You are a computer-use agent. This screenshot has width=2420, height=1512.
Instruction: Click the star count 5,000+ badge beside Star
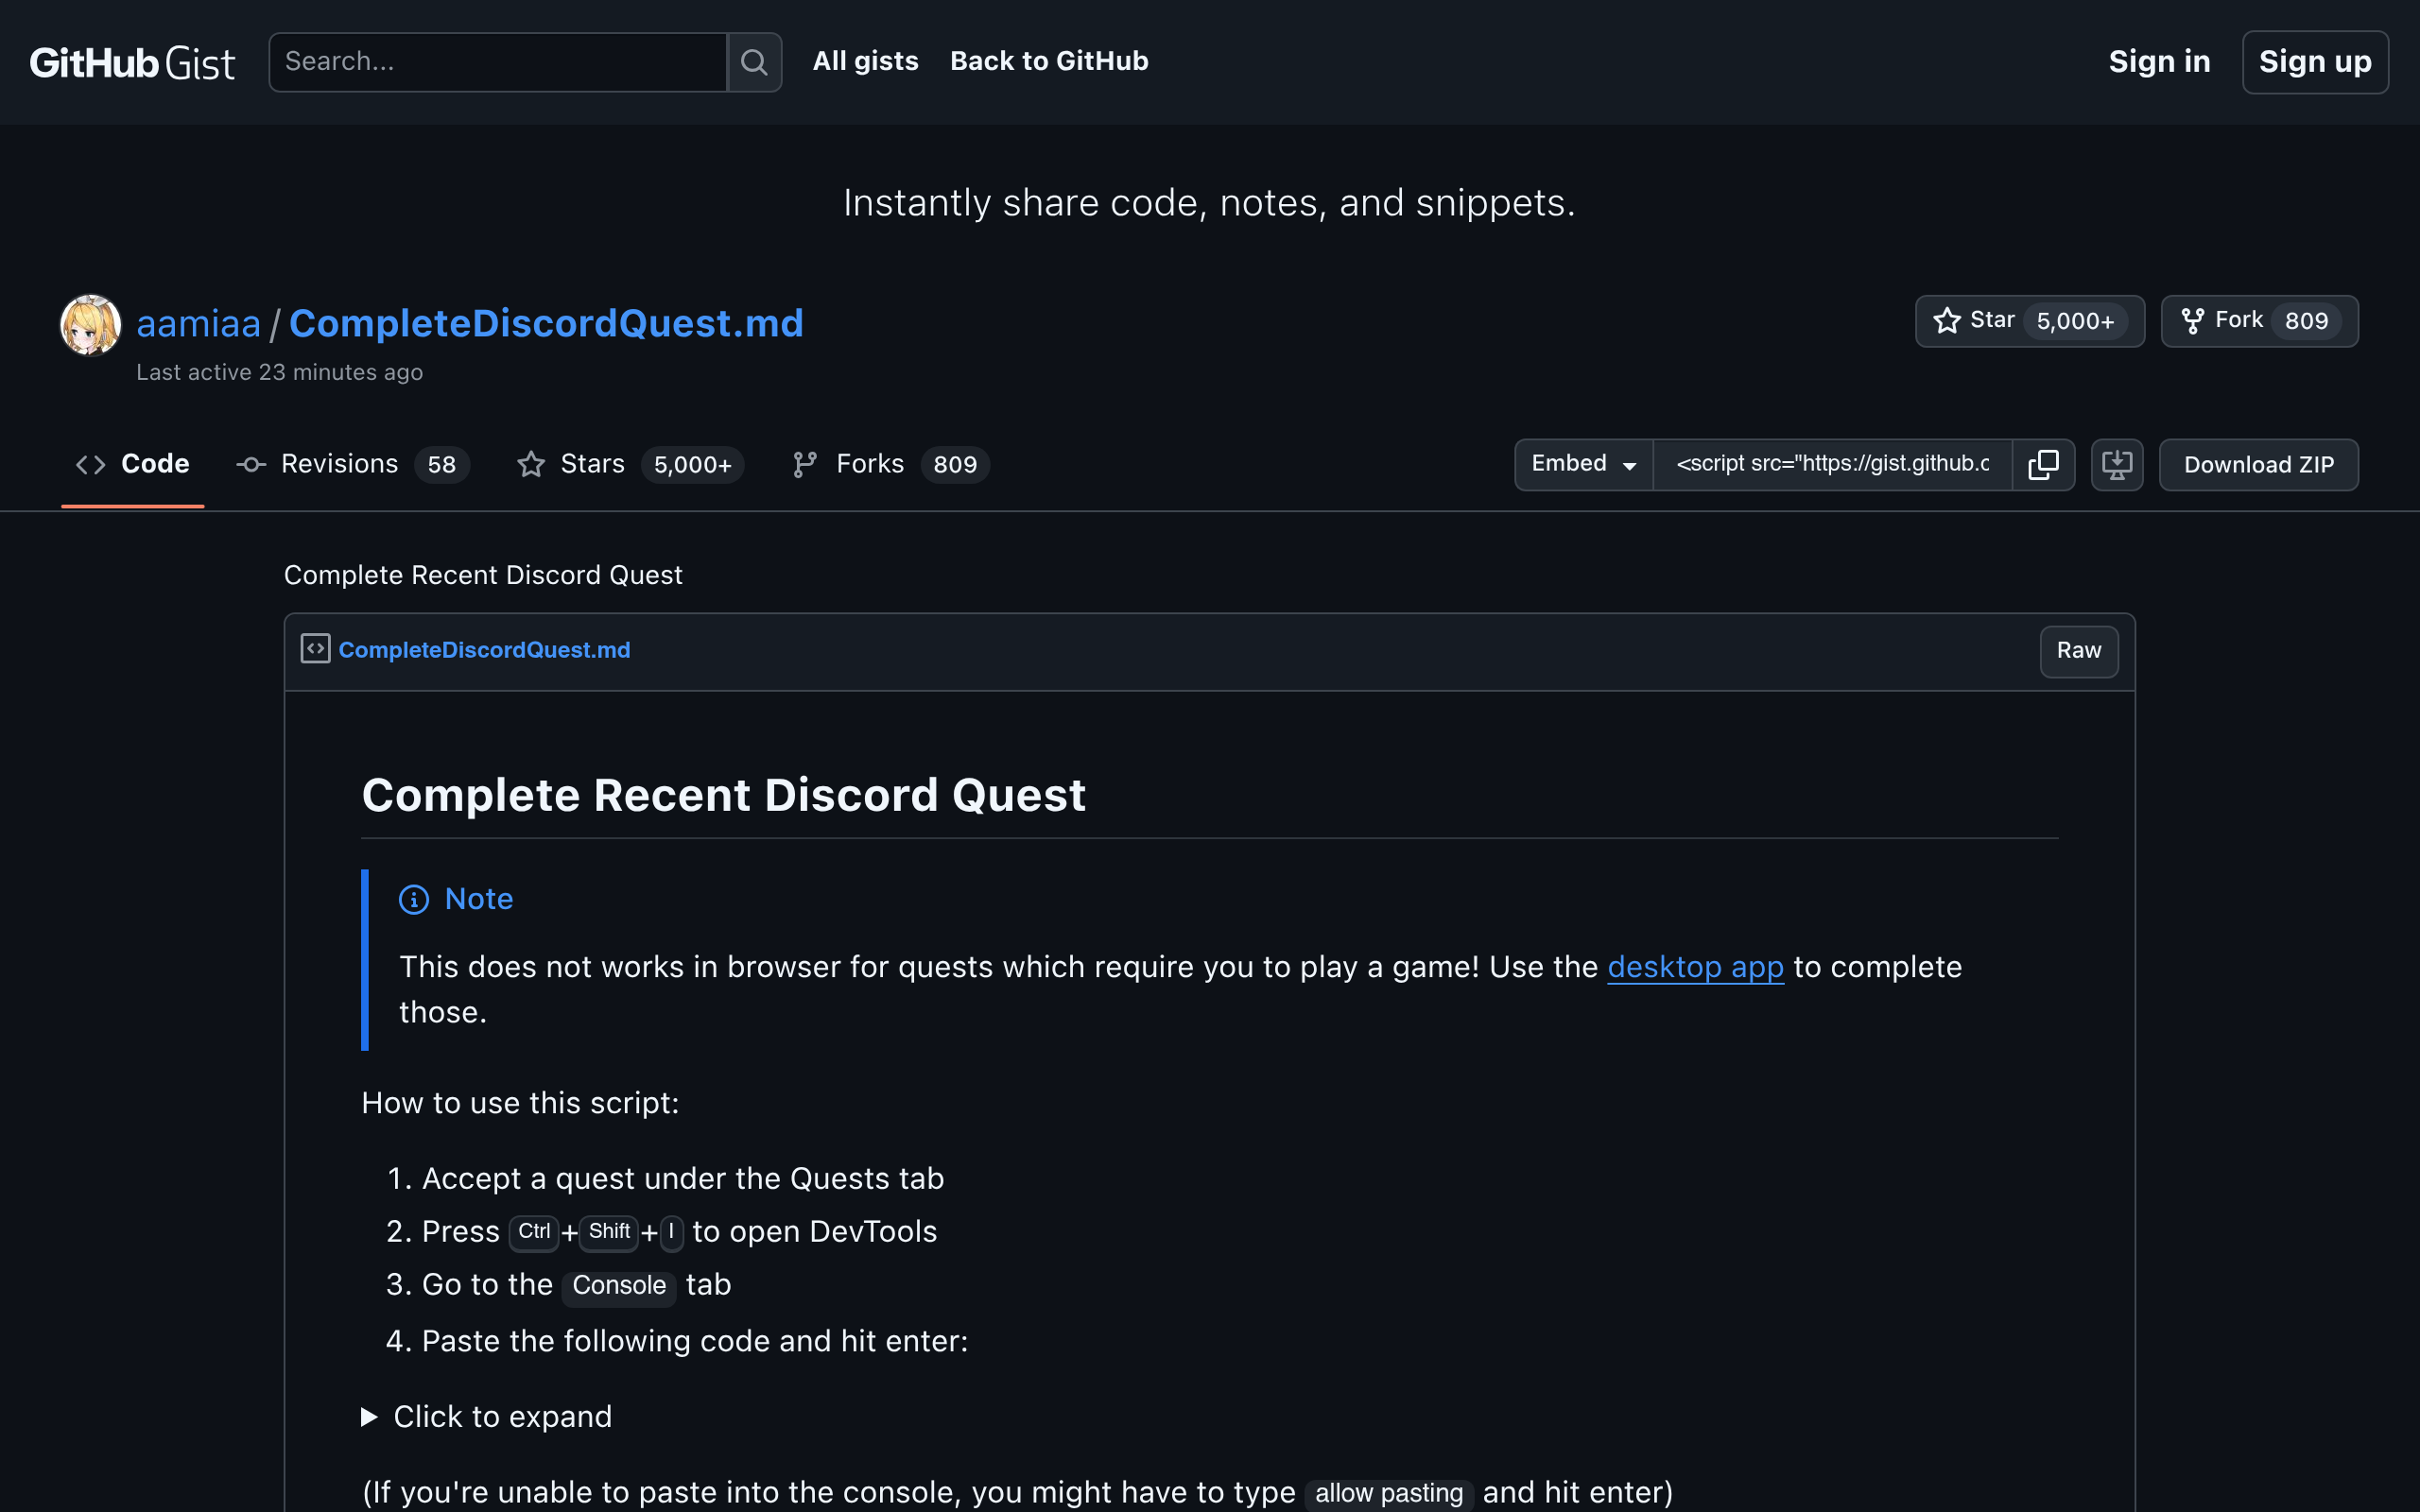(x=2075, y=321)
